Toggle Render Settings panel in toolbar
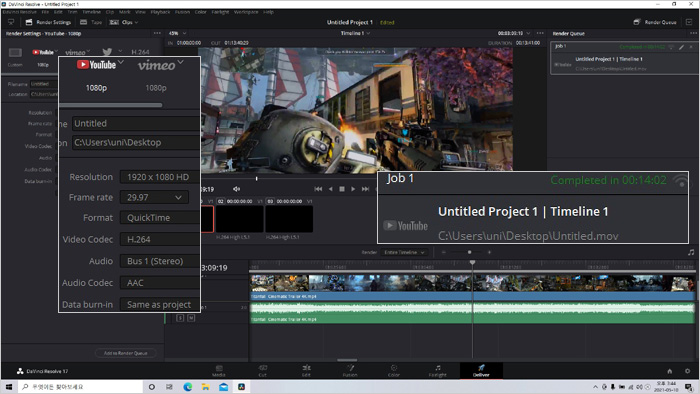 (48, 22)
